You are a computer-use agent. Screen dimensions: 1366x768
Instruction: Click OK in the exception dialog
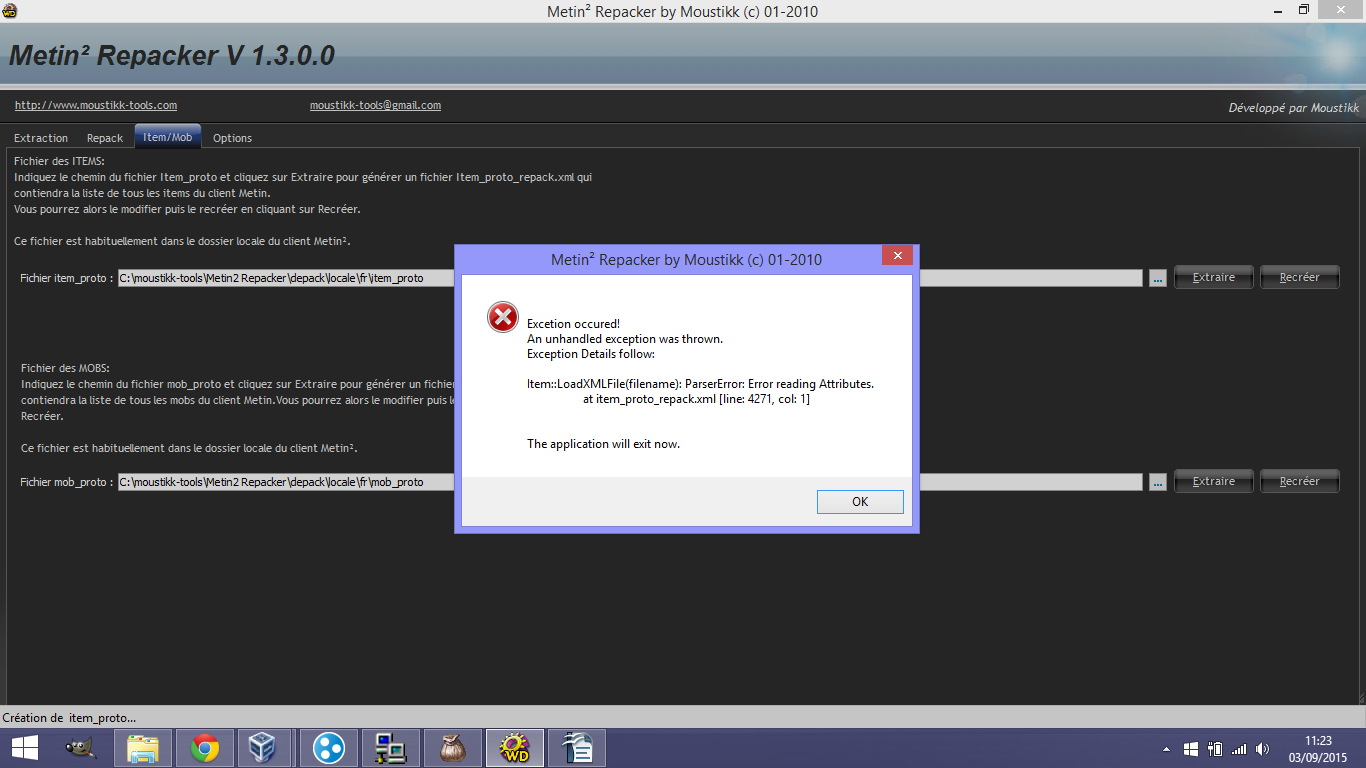pos(860,502)
